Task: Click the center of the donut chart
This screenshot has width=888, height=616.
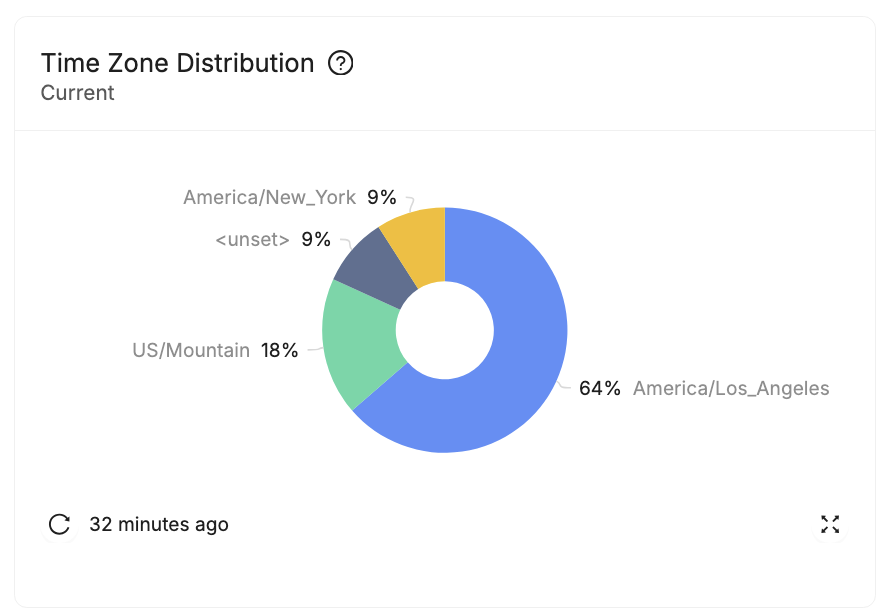Action: (443, 330)
